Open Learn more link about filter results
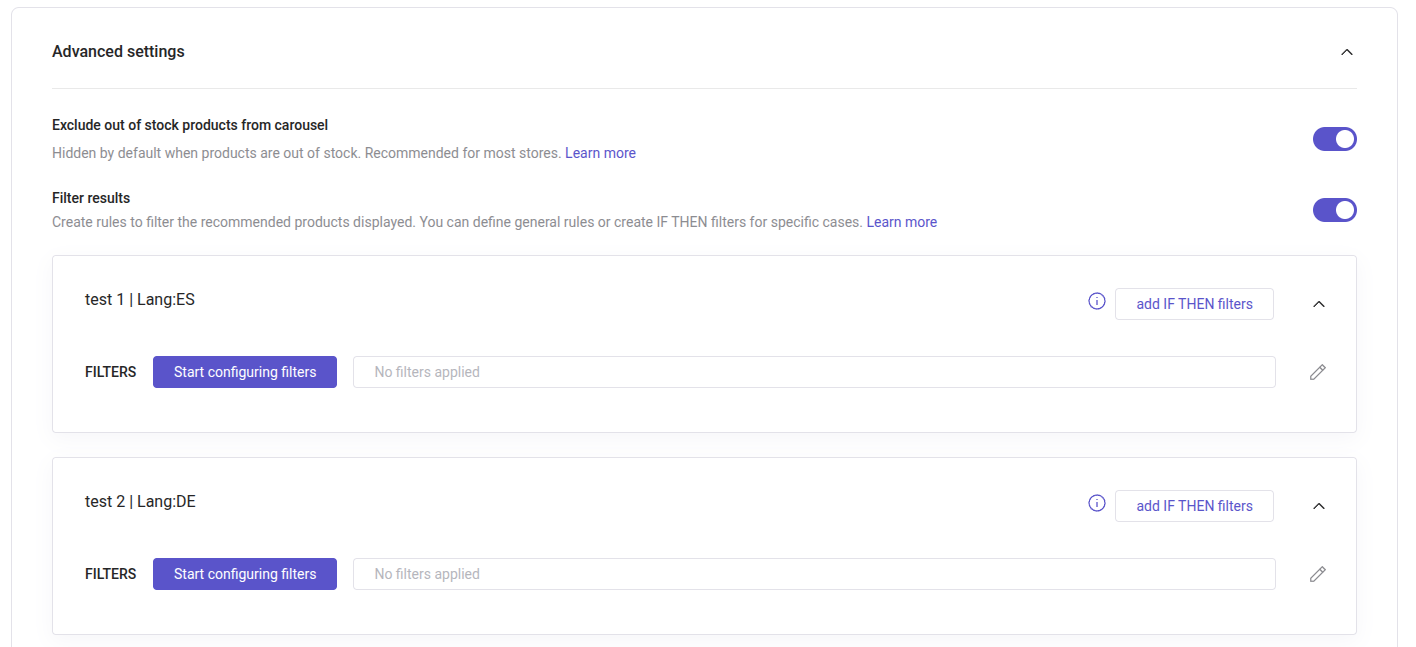This screenshot has width=1416, height=647. (x=902, y=222)
